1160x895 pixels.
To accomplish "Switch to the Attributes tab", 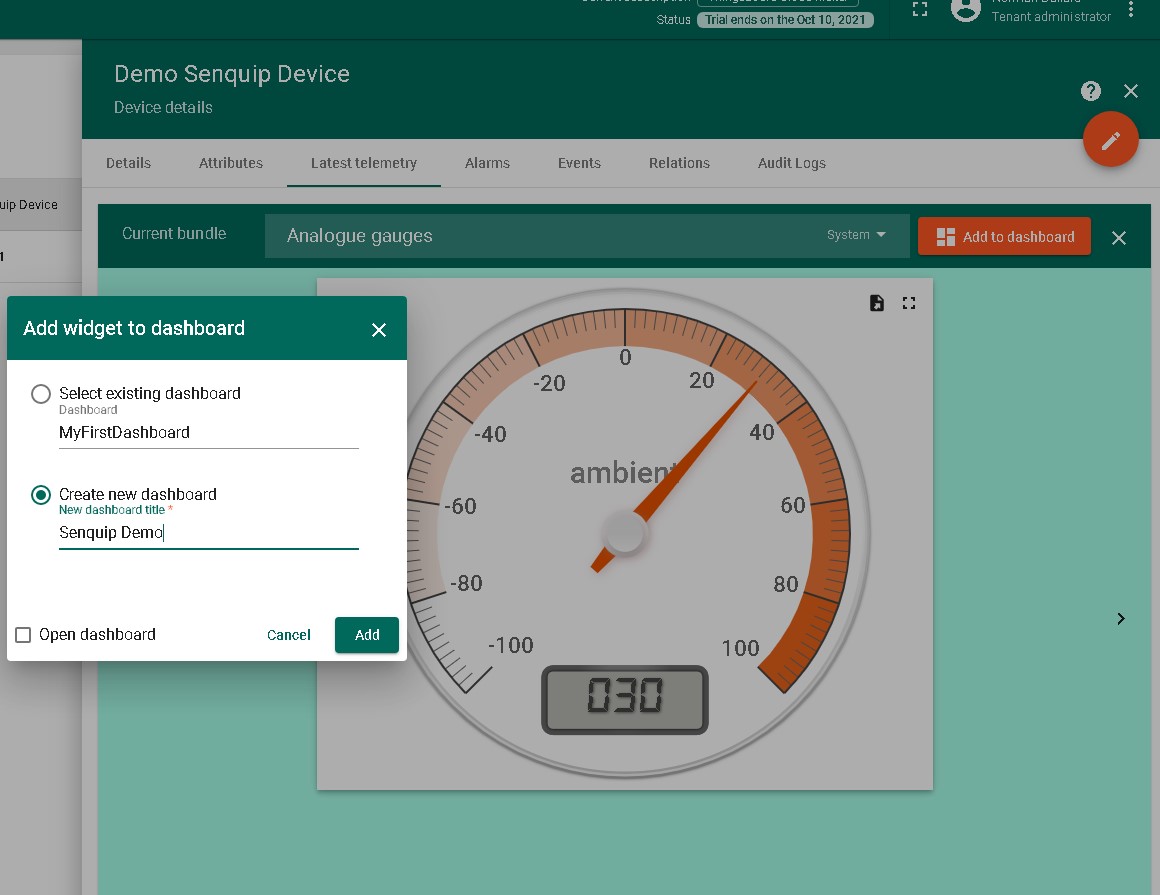I will [230, 163].
